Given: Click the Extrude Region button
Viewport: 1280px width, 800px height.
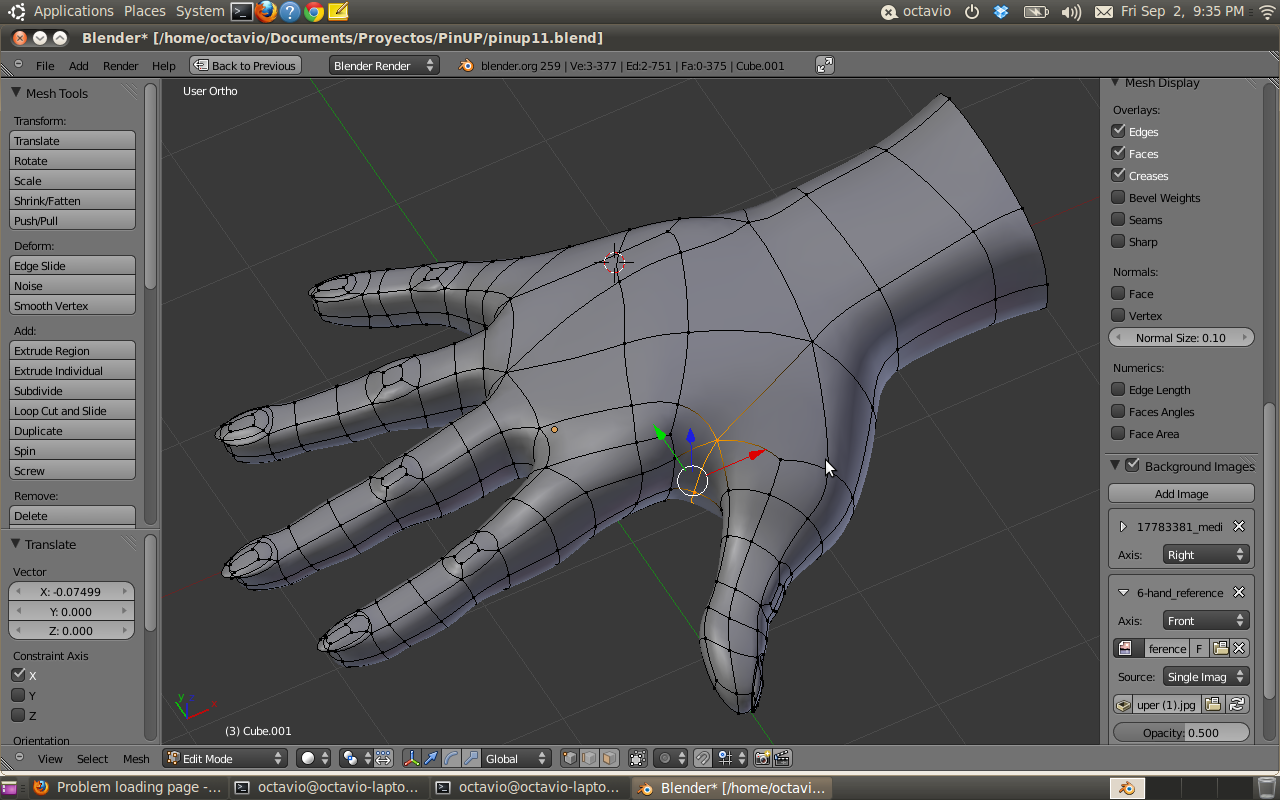Looking at the screenshot, I should (x=72, y=351).
